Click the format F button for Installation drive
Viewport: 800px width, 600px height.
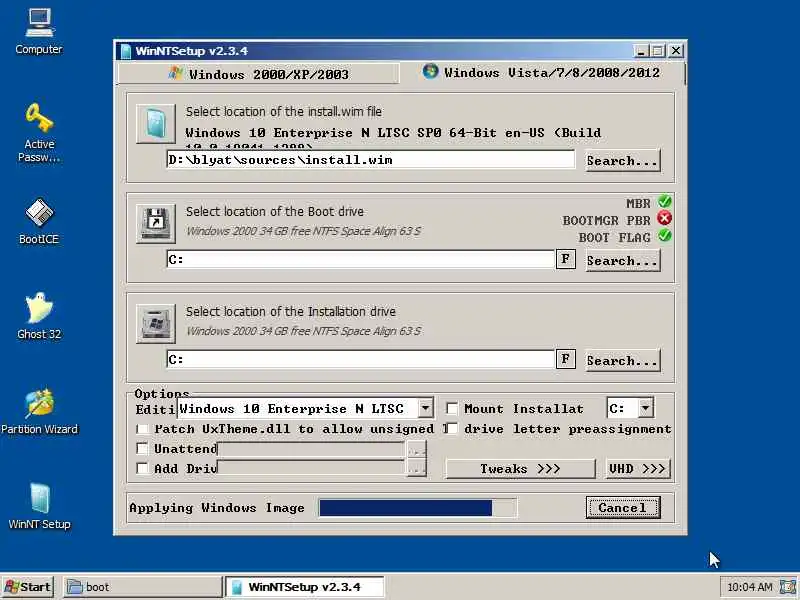(x=565, y=359)
